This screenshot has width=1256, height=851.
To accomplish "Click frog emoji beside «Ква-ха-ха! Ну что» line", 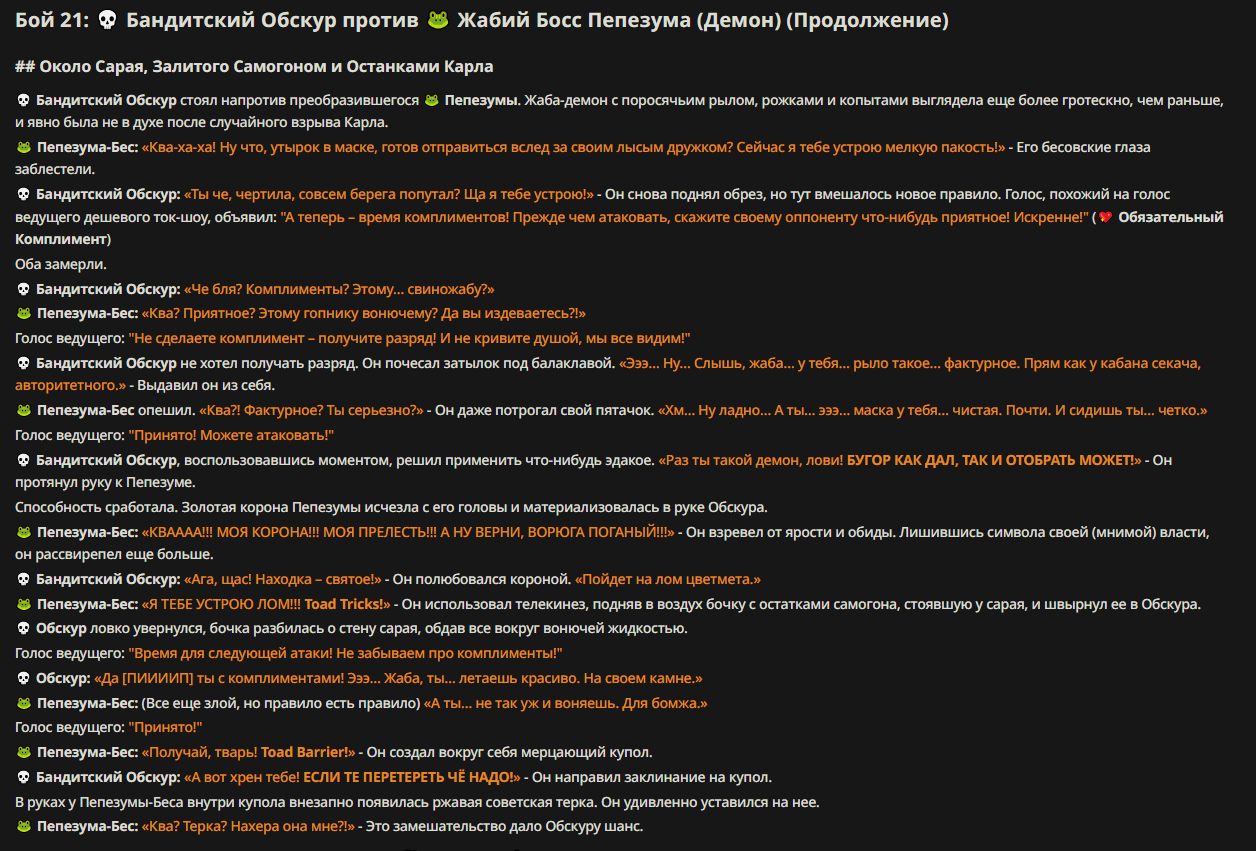I will click(x=24, y=147).
